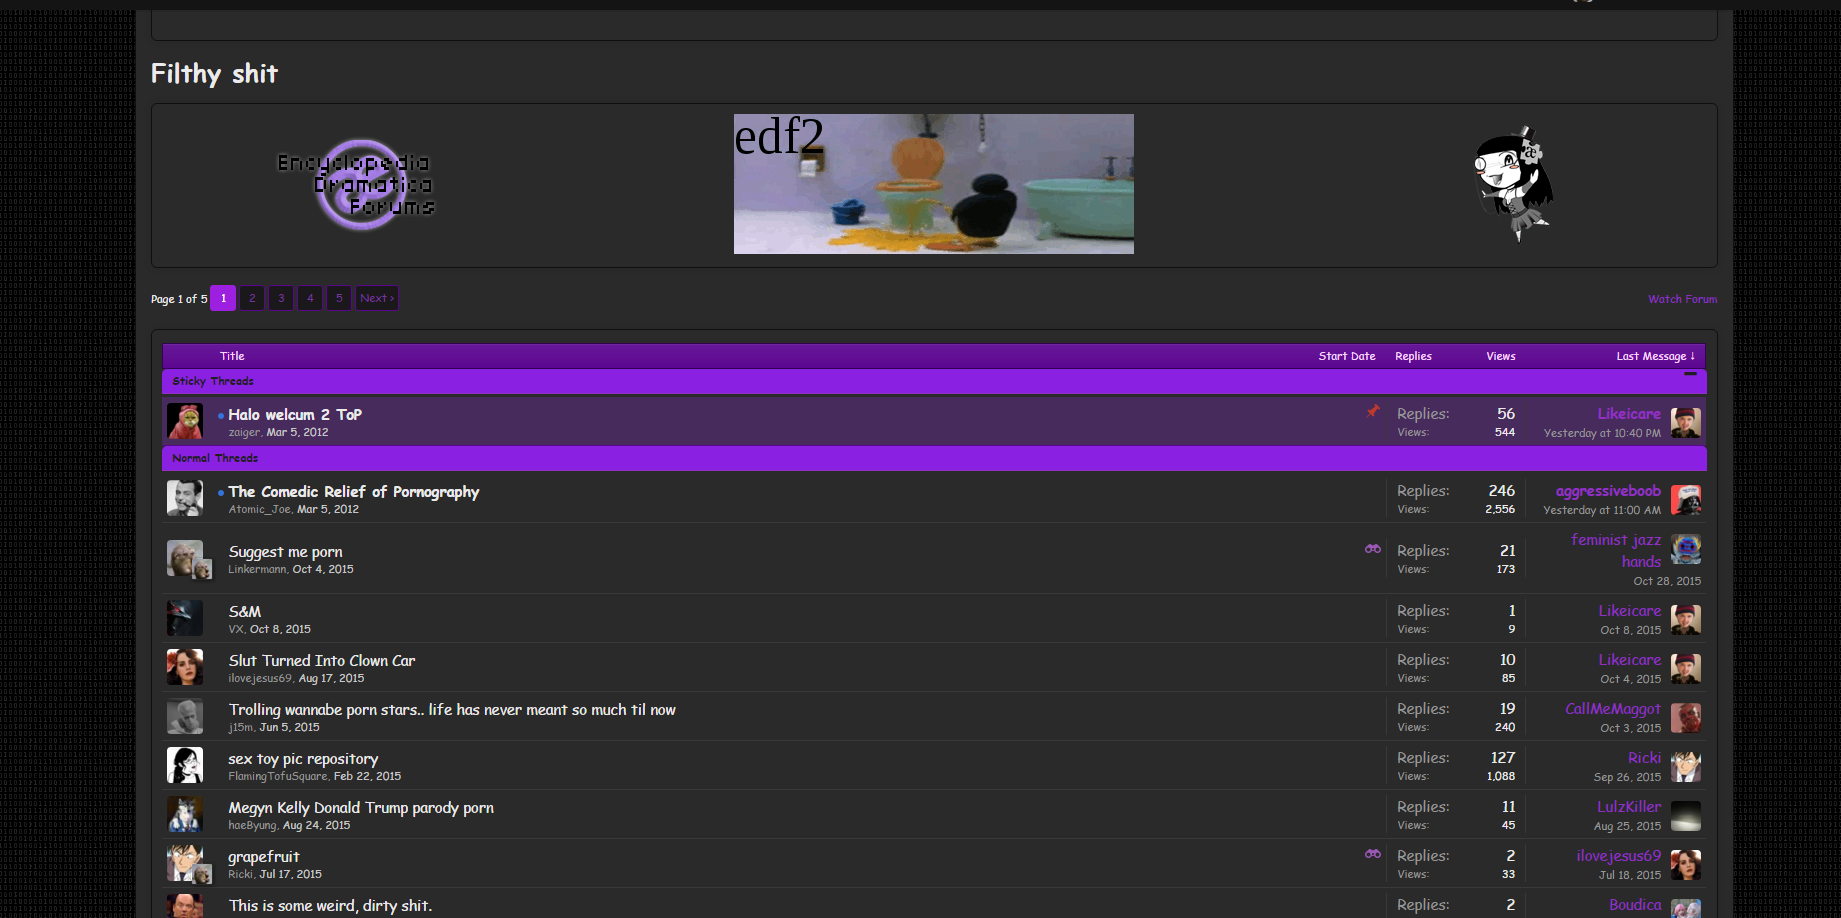Click Ricki's avatar in sex toy row
1841x918 pixels.
coord(1686,767)
